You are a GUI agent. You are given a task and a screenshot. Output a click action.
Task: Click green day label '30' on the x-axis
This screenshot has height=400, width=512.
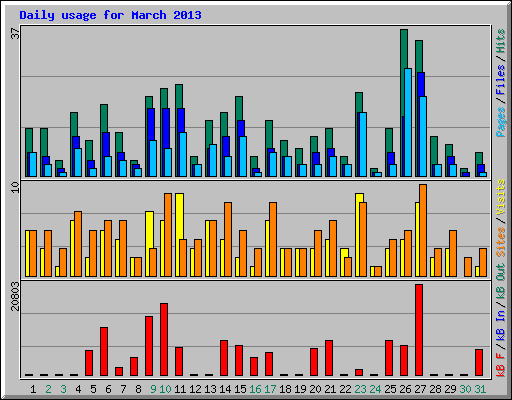point(465,389)
